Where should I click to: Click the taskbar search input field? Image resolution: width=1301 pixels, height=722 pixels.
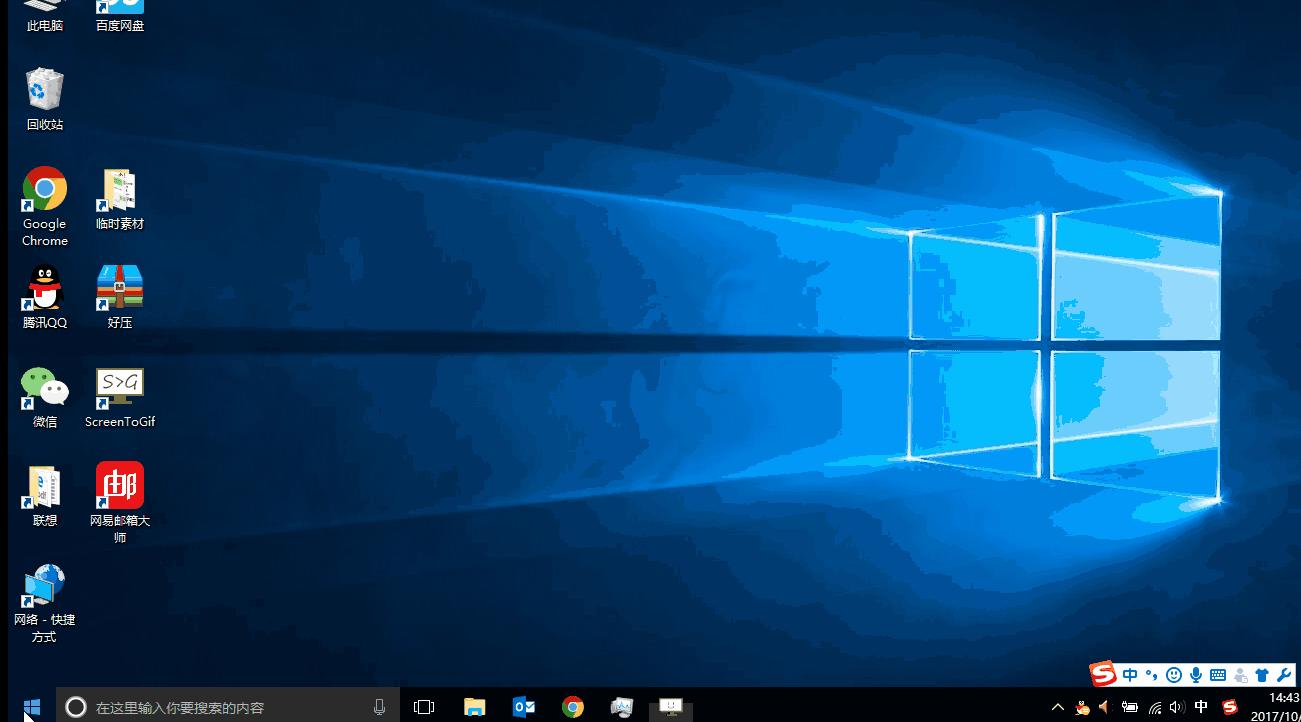pyautogui.click(x=220, y=707)
